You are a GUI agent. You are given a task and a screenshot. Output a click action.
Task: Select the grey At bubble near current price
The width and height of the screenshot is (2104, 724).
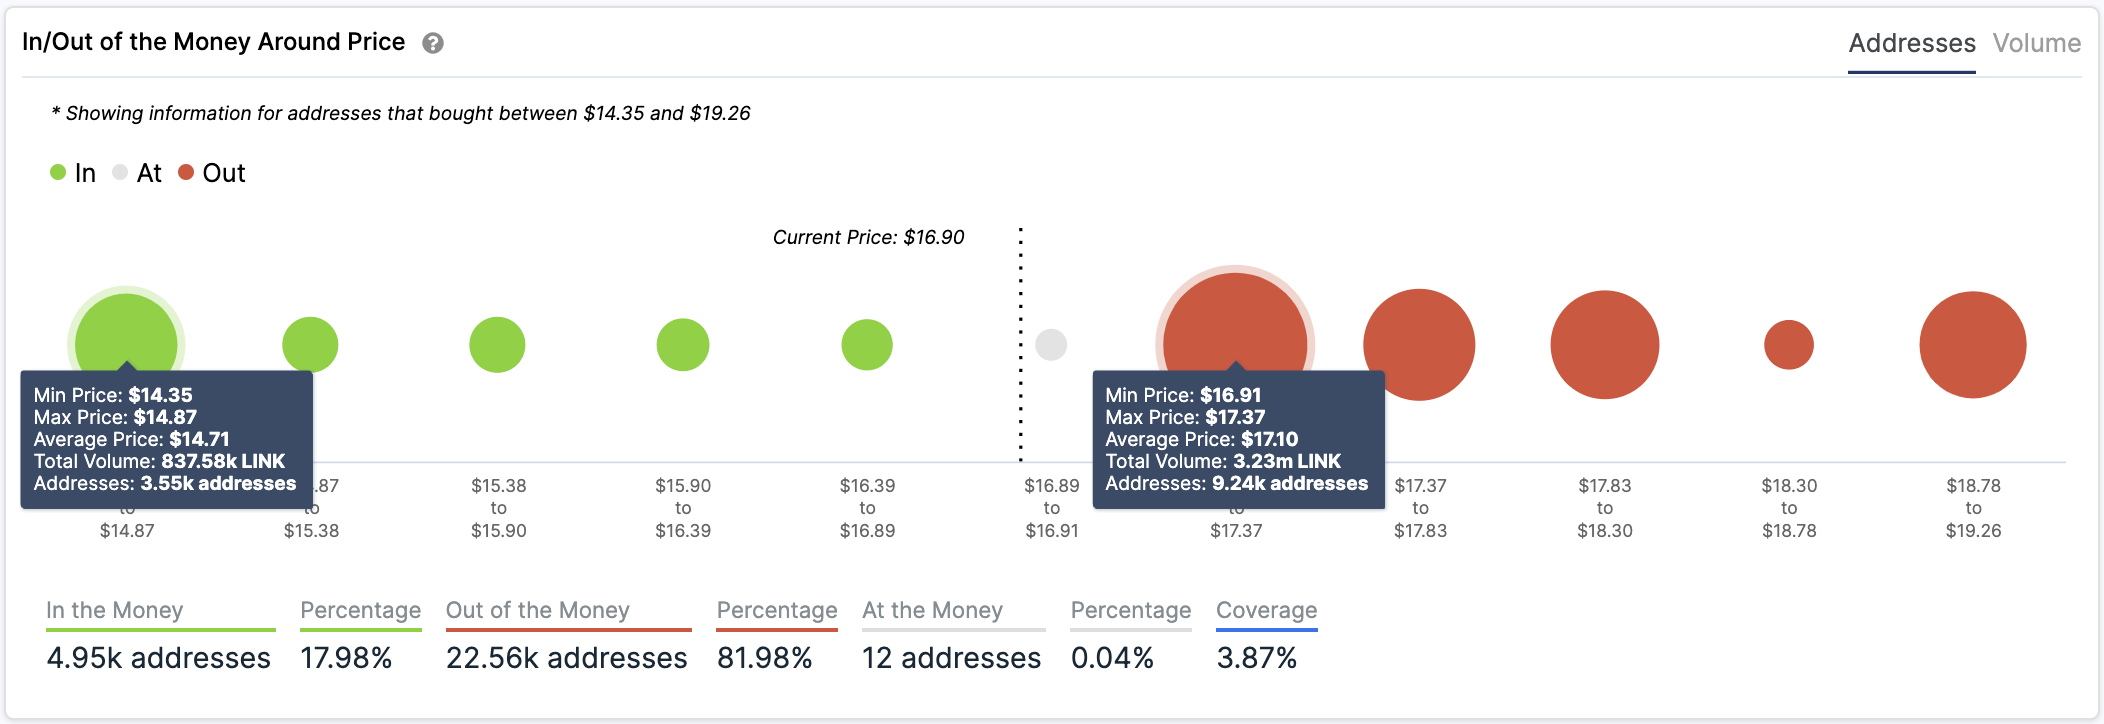pyautogui.click(x=1051, y=345)
